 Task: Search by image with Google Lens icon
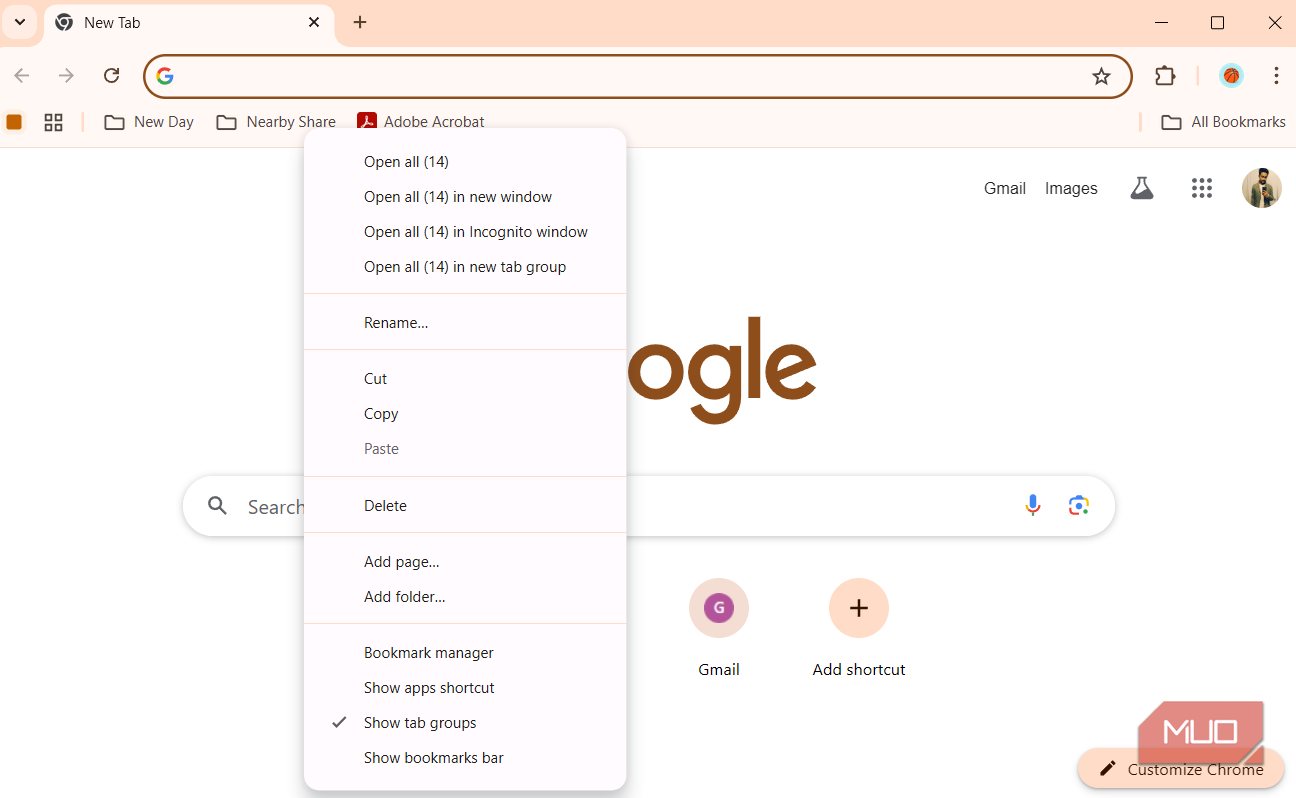click(1078, 506)
